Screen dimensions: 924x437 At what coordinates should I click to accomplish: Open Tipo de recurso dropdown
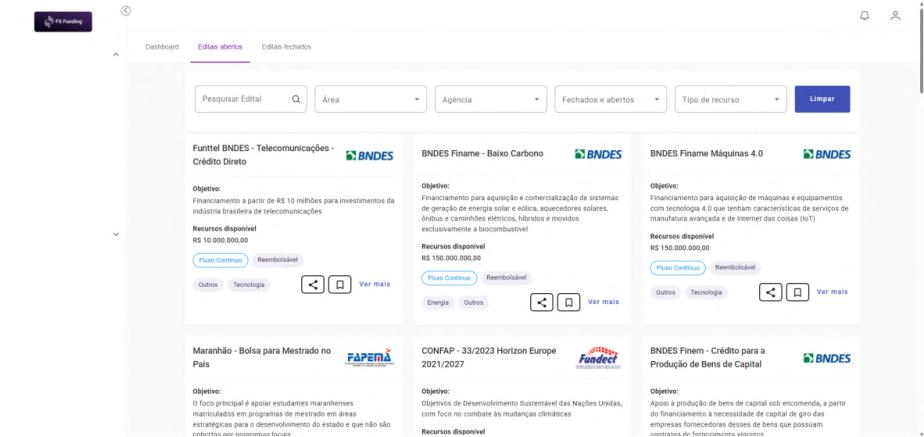[x=731, y=99]
